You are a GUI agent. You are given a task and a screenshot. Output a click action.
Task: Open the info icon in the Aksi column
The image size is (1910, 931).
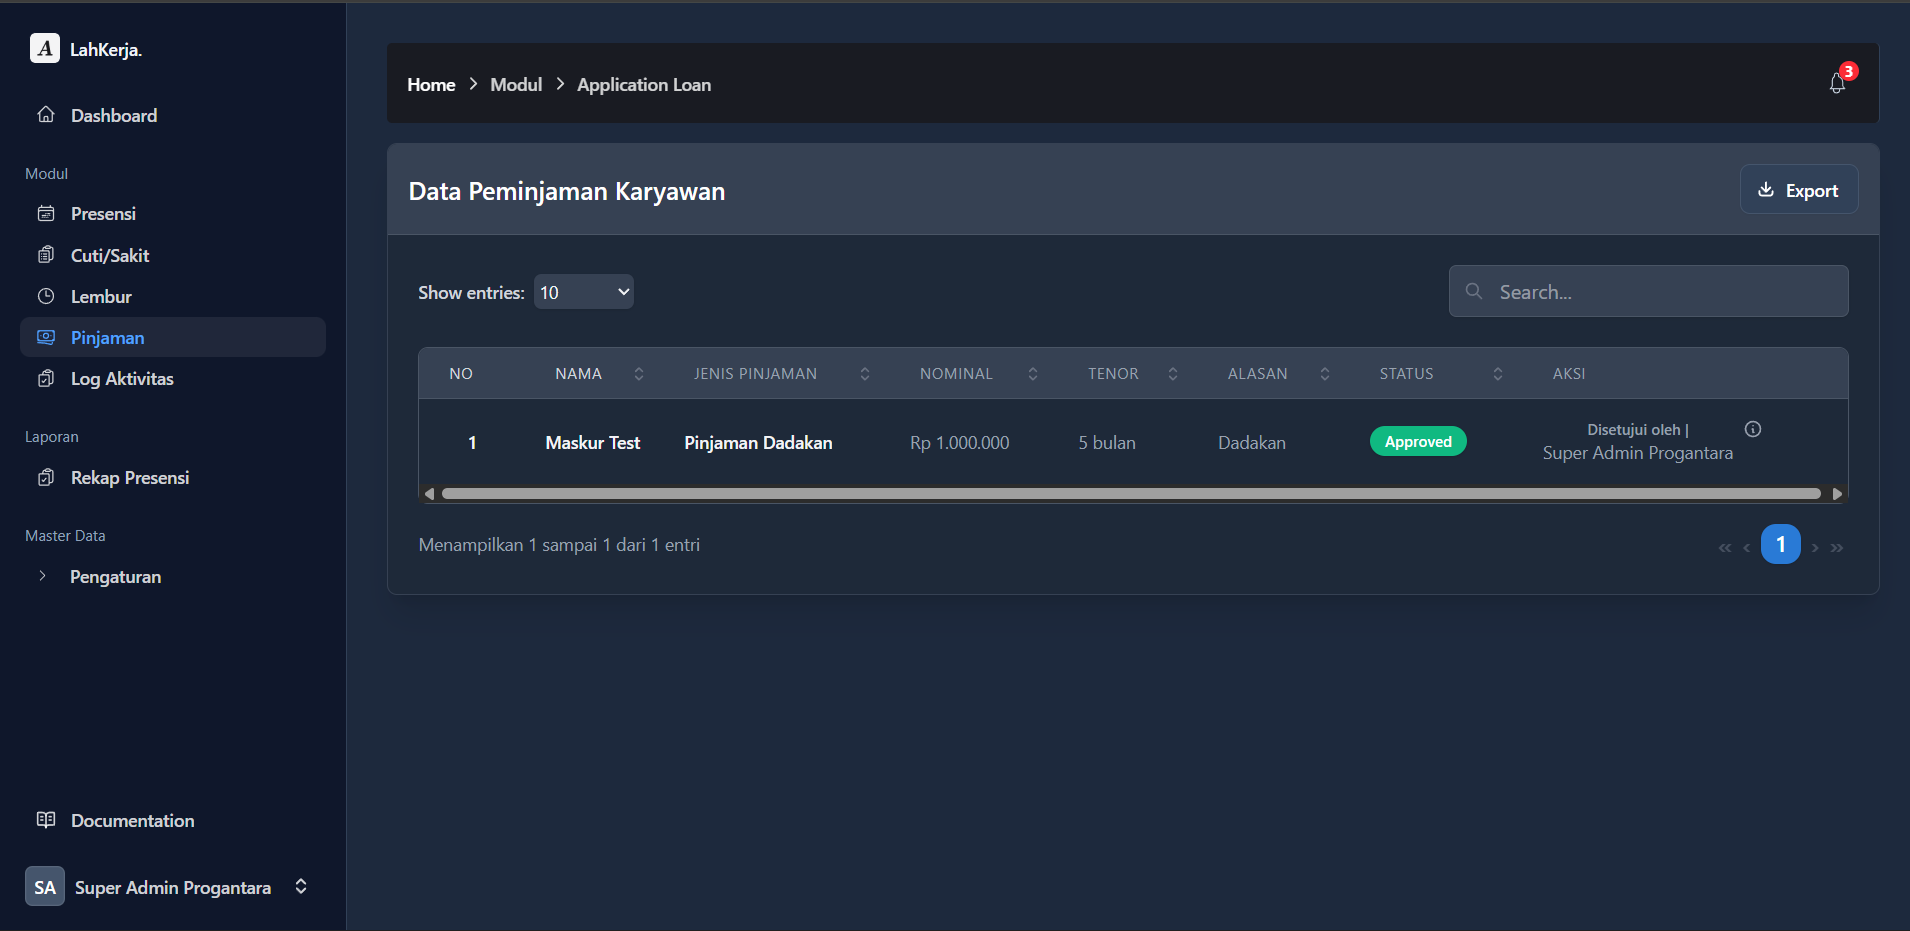point(1752,428)
